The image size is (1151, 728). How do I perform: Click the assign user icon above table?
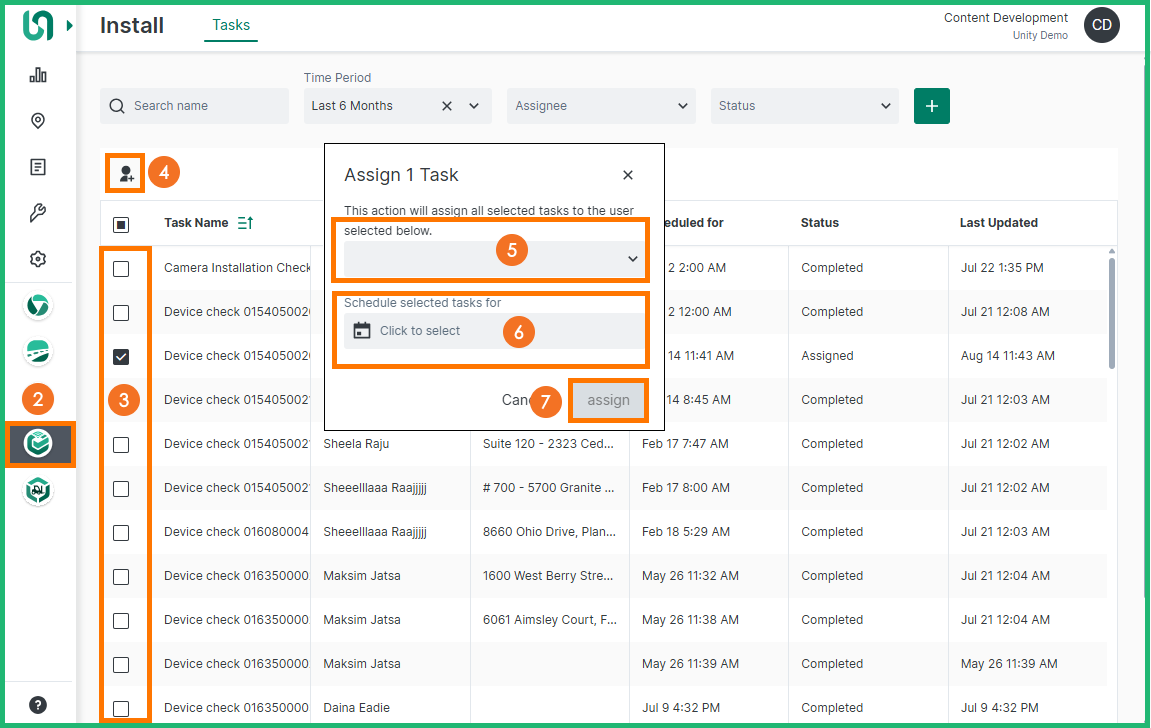click(x=126, y=173)
